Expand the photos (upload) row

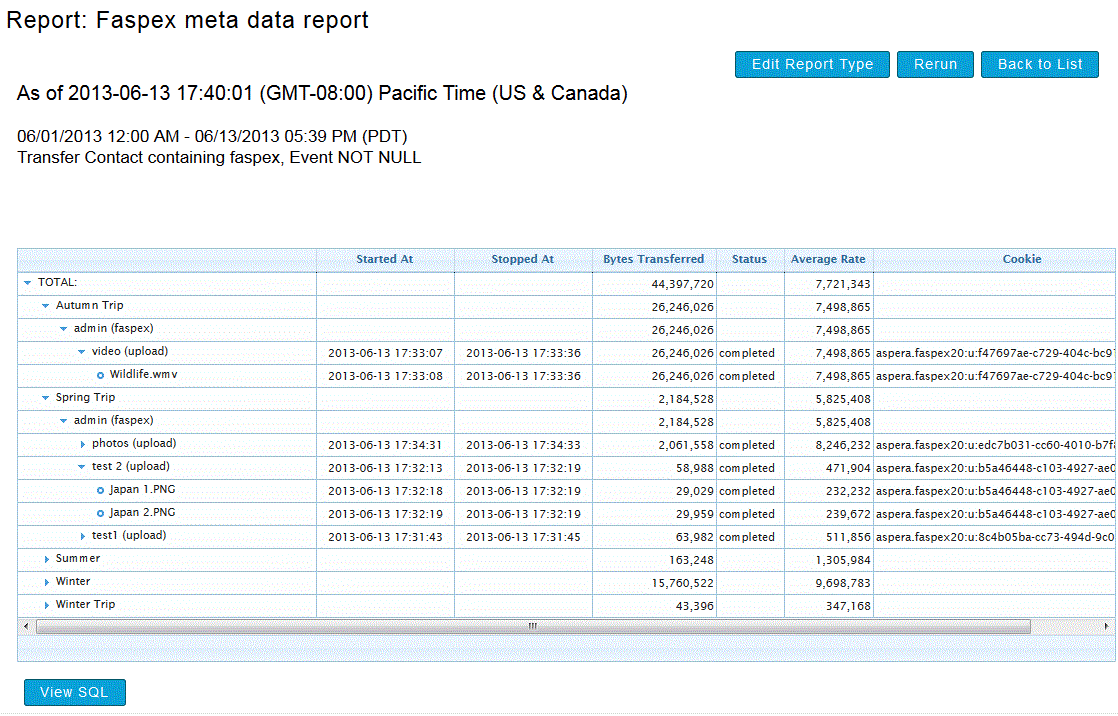(x=83, y=444)
